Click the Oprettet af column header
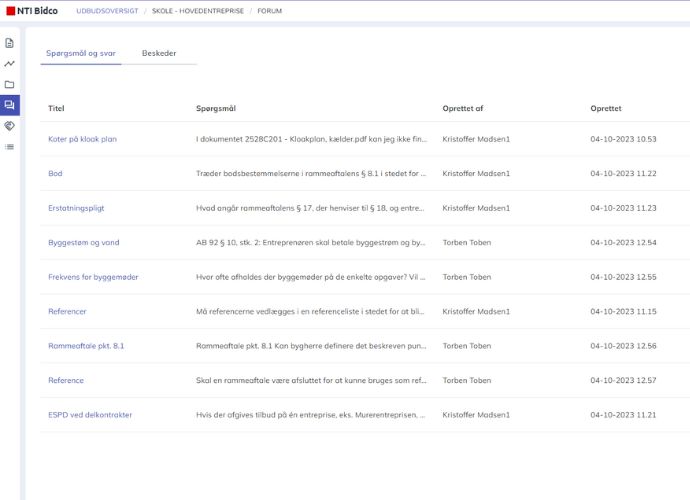This screenshot has width=690, height=500. tap(462, 108)
